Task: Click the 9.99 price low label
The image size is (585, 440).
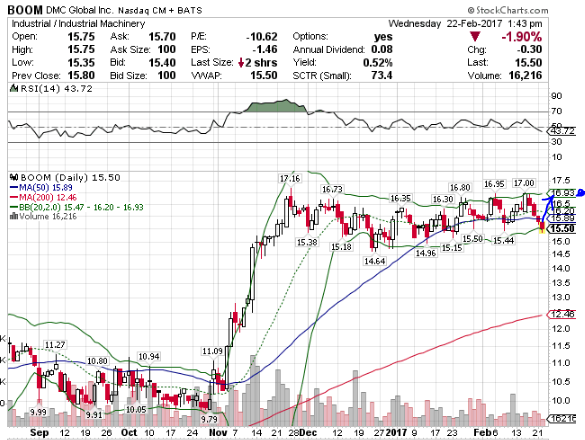Action: coord(38,412)
